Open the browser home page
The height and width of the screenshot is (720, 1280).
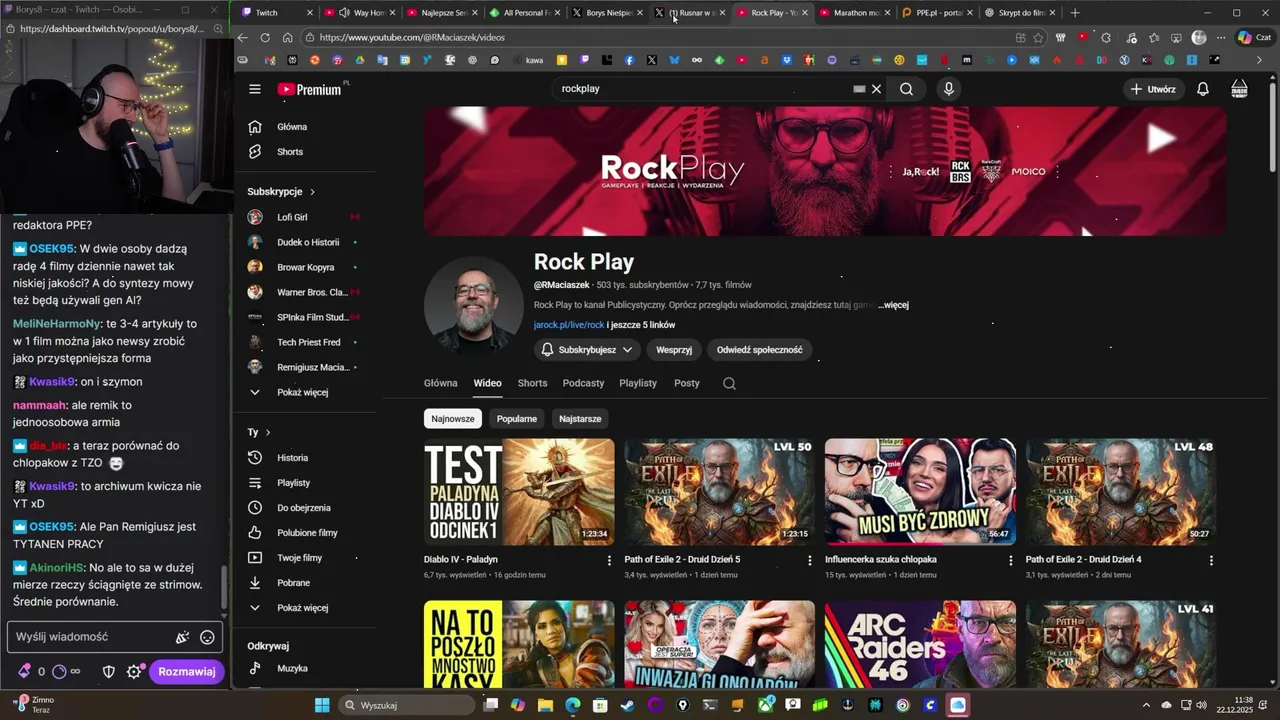(x=287, y=37)
